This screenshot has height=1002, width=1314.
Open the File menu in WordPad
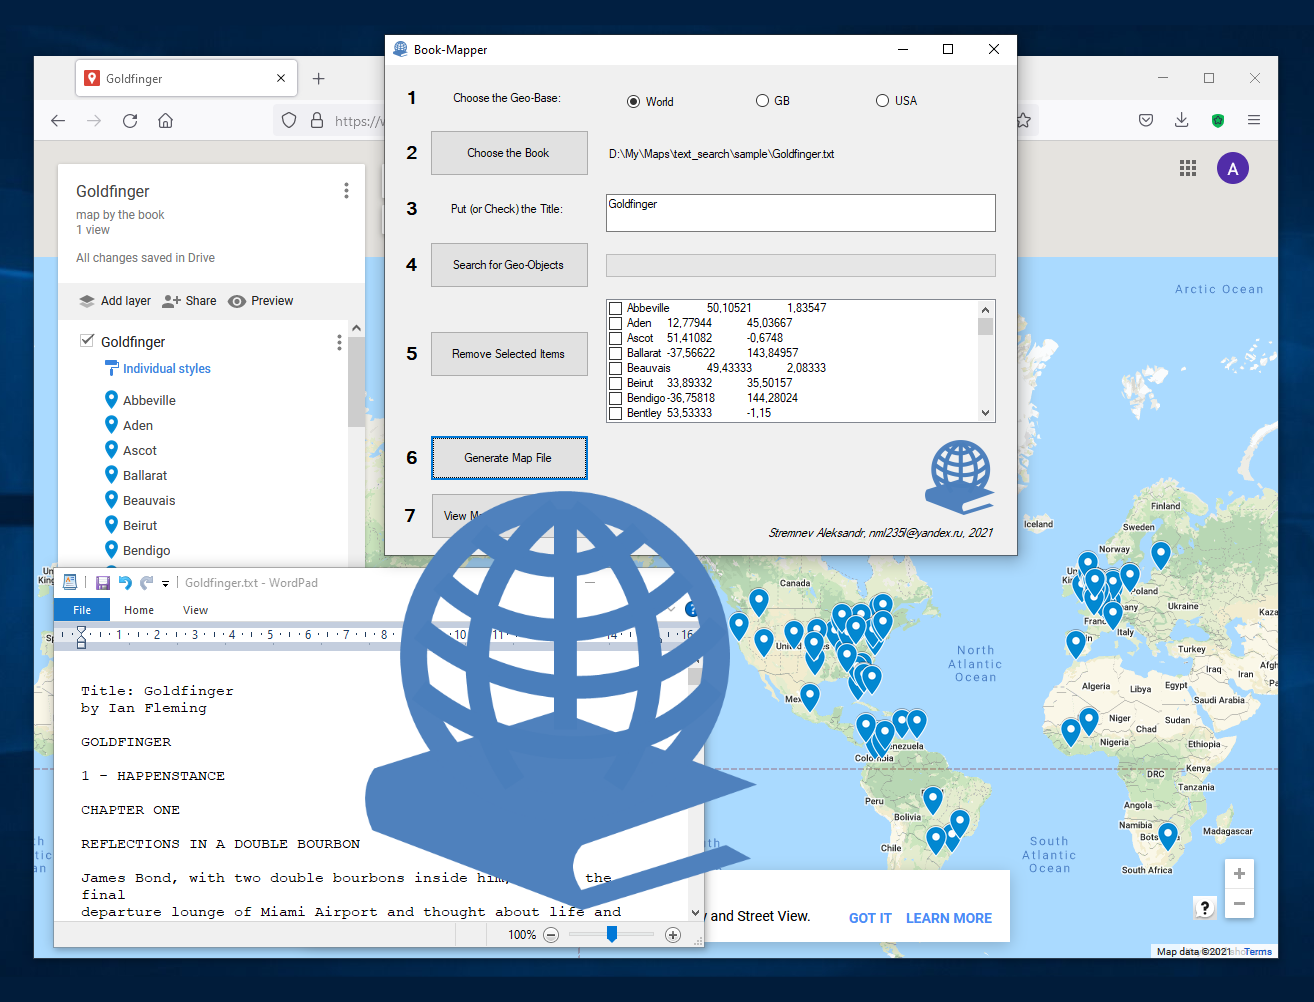82,610
